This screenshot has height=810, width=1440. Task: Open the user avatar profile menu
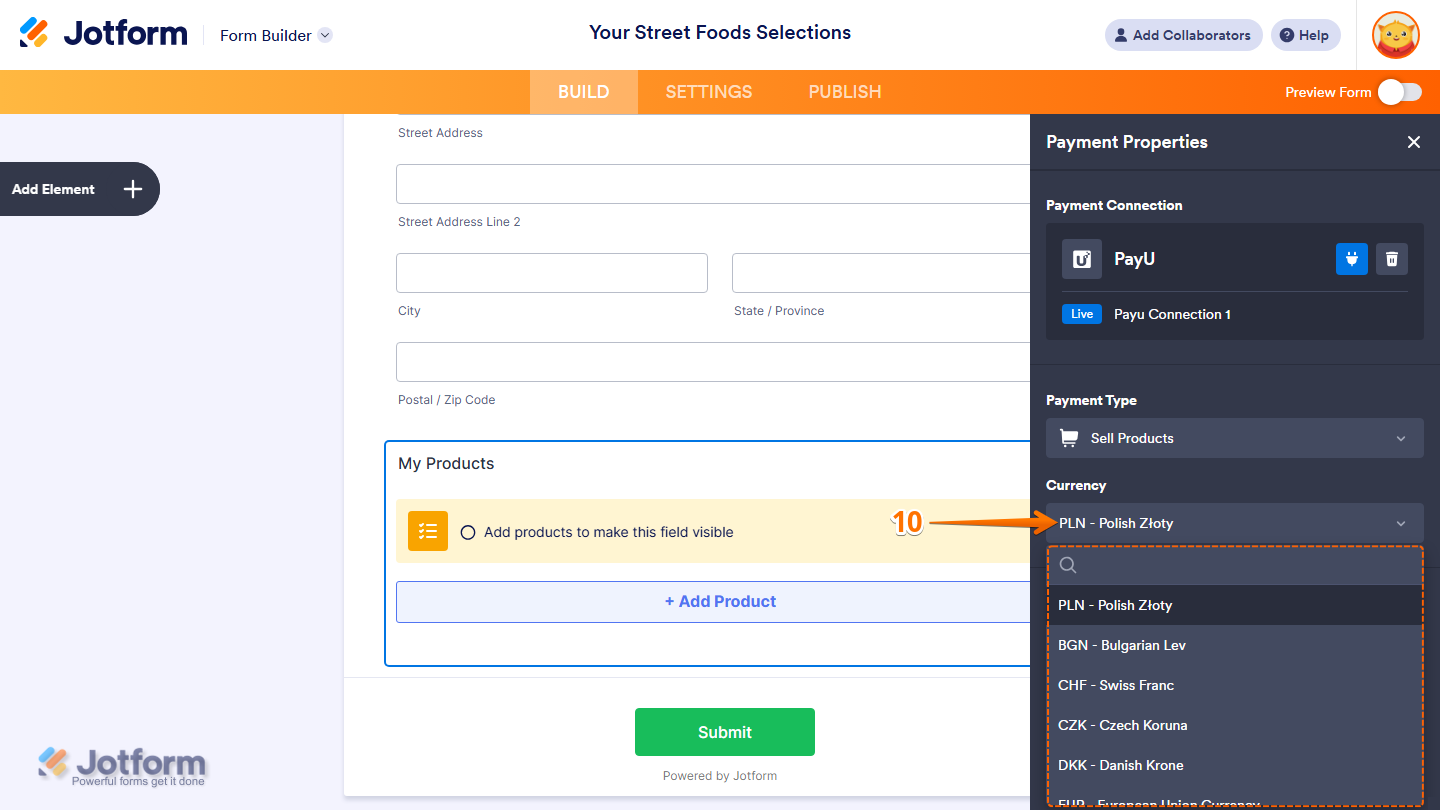(1396, 35)
